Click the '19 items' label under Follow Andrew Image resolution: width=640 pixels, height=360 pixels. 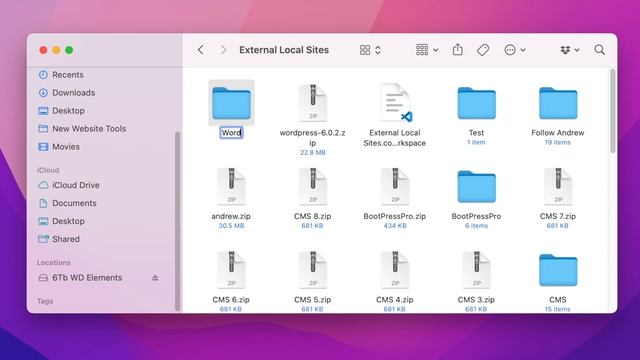(558, 142)
